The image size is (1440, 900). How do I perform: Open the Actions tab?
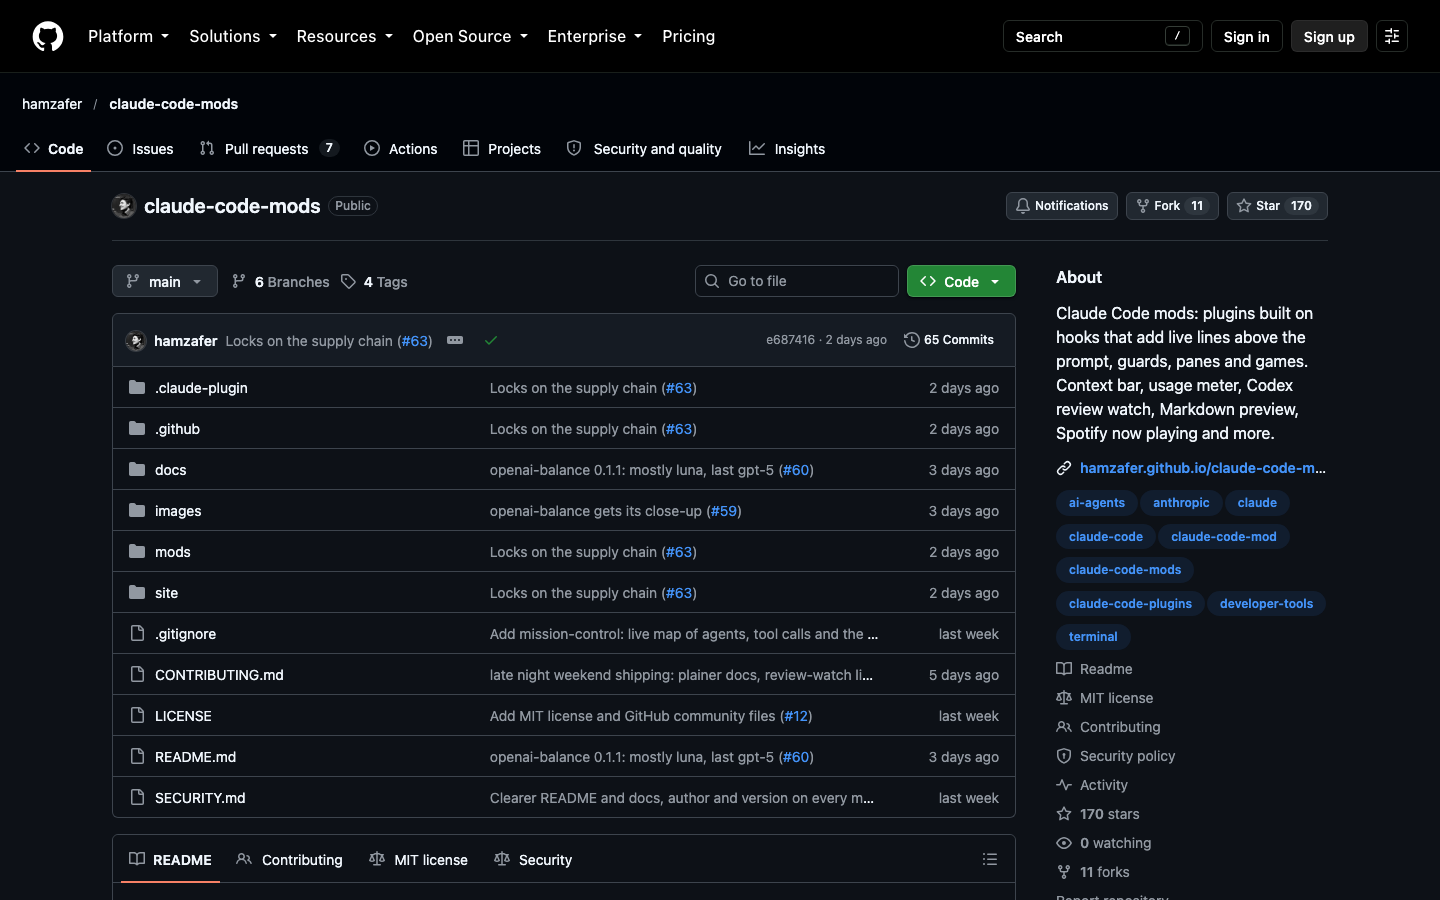pyautogui.click(x=401, y=149)
